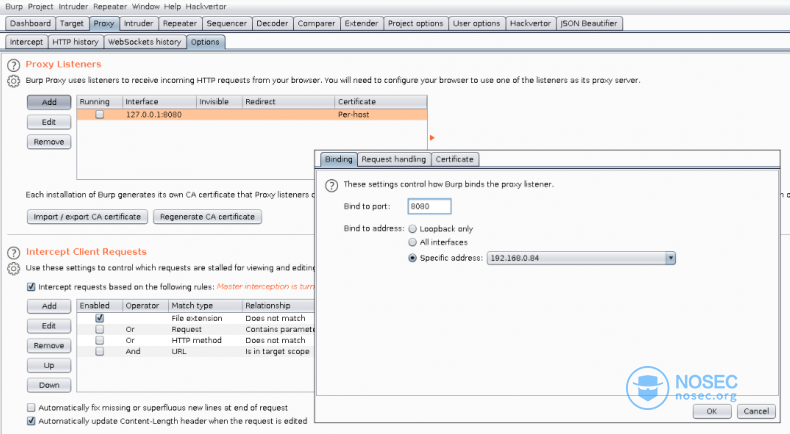Click Bind to port input field
790x434 pixels.
(x=429, y=206)
